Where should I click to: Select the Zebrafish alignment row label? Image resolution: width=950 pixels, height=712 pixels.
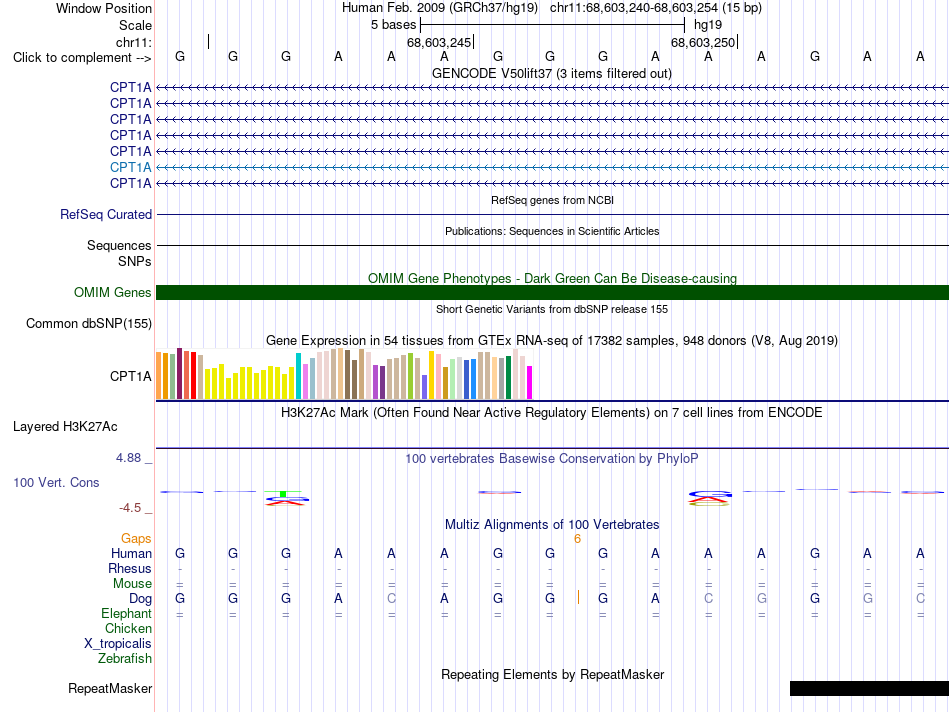coord(125,659)
